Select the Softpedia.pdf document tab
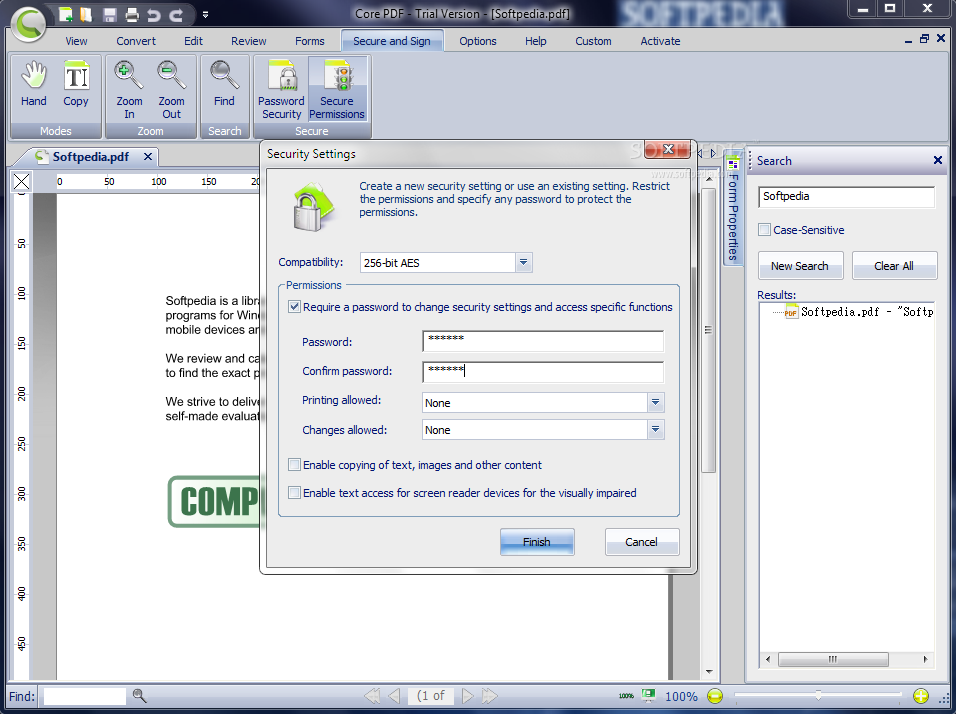The height and width of the screenshot is (714, 956). (91, 157)
